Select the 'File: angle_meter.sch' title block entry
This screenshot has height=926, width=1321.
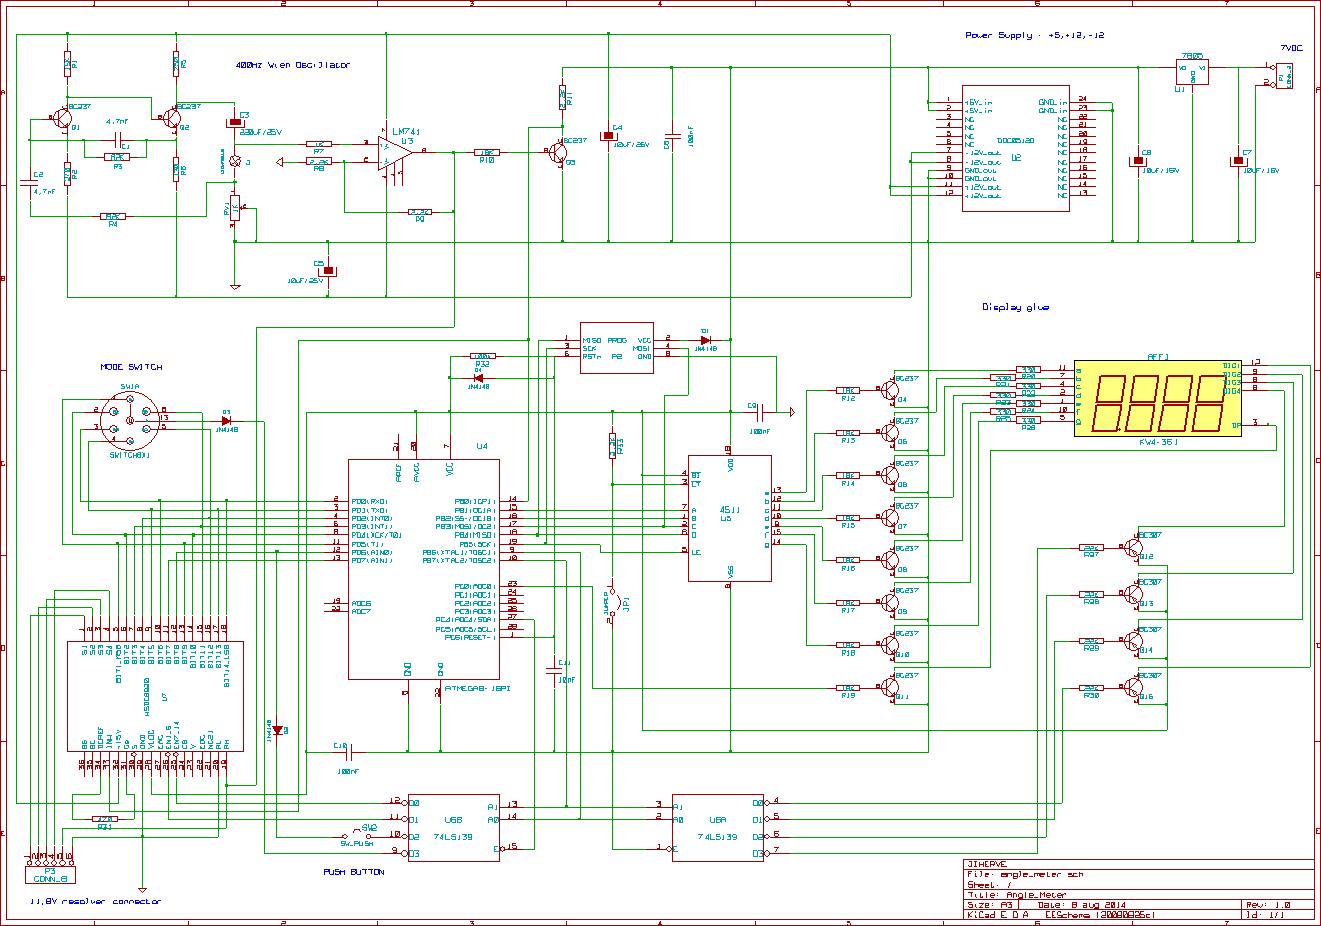[x=1025, y=875]
